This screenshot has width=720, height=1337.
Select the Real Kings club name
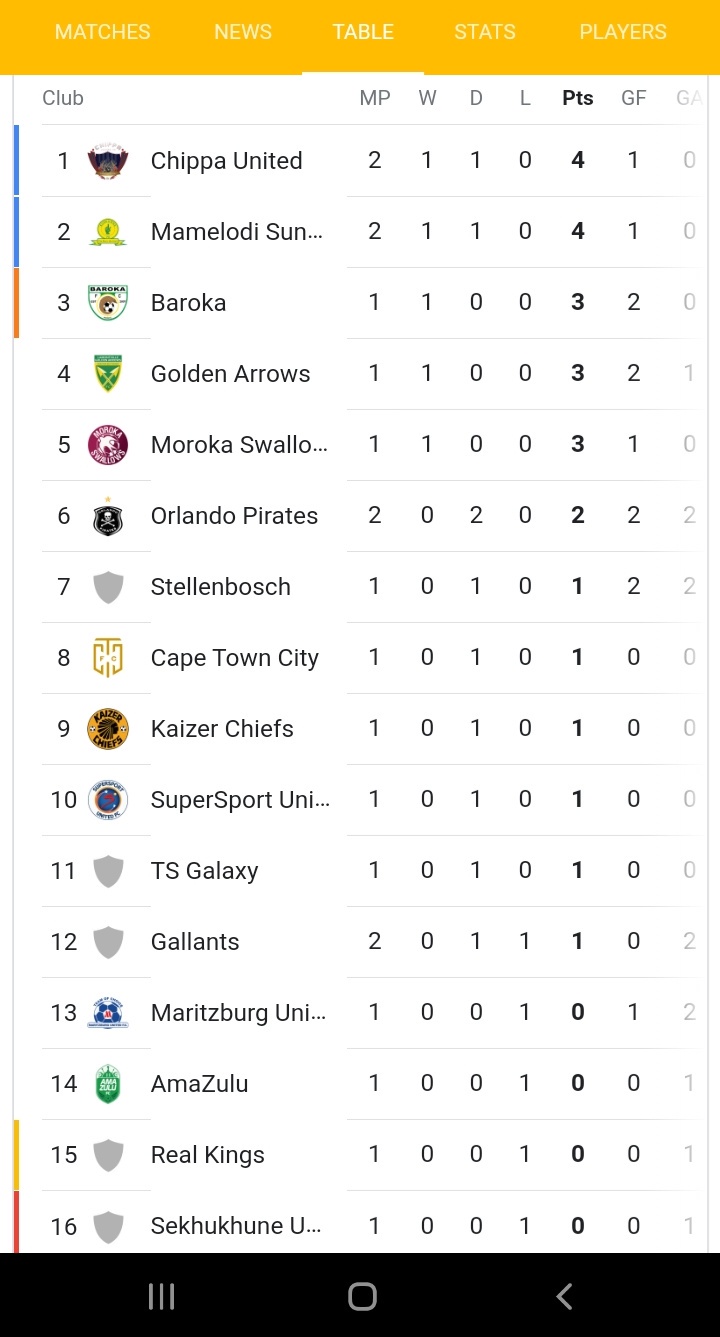coord(208,1155)
